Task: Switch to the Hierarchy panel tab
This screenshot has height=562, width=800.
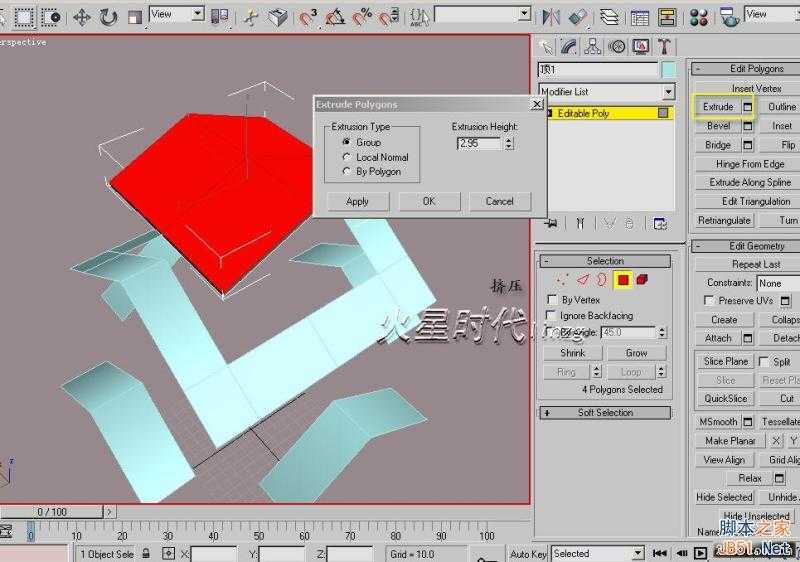Action: (x=593, y=47)
